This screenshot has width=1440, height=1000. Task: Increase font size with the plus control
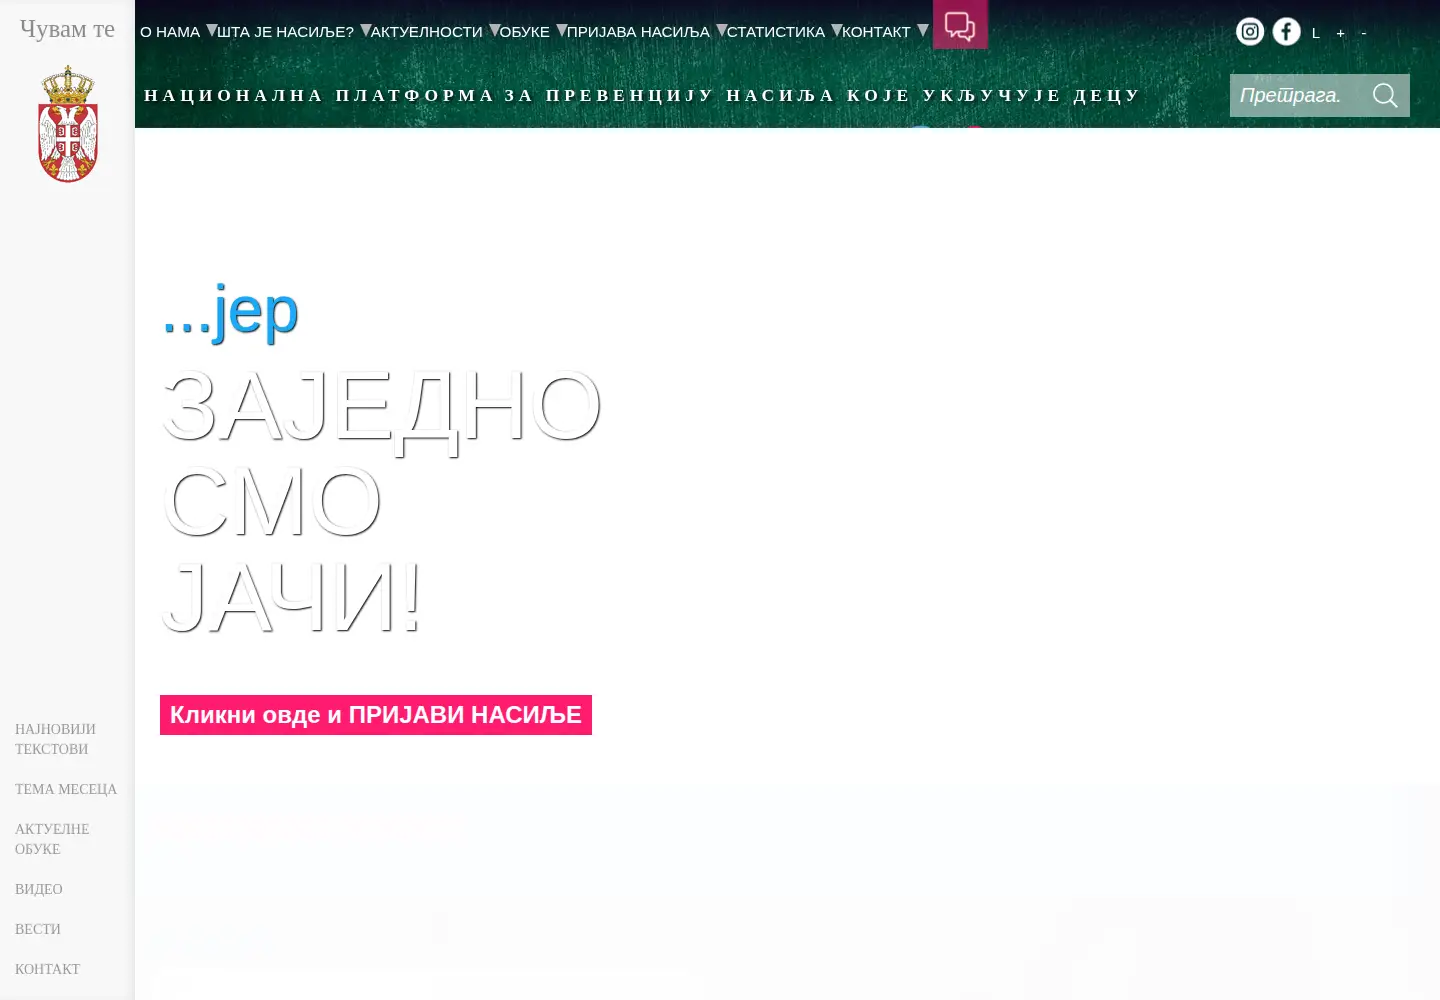coord(1340,33)
